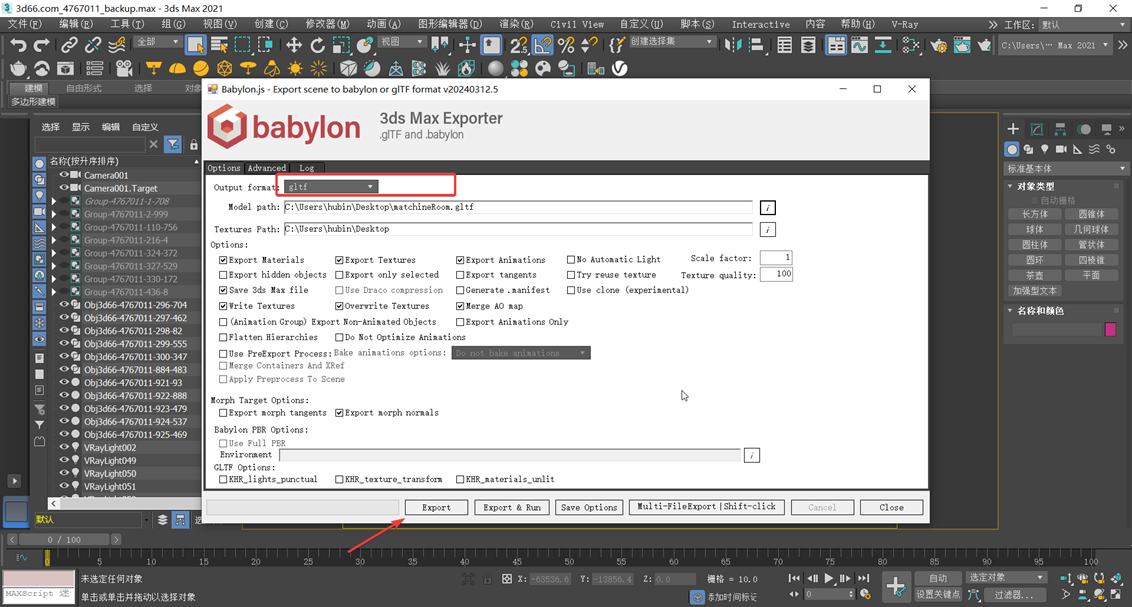Open the Output format gltf dropdown

pos(330,187)
